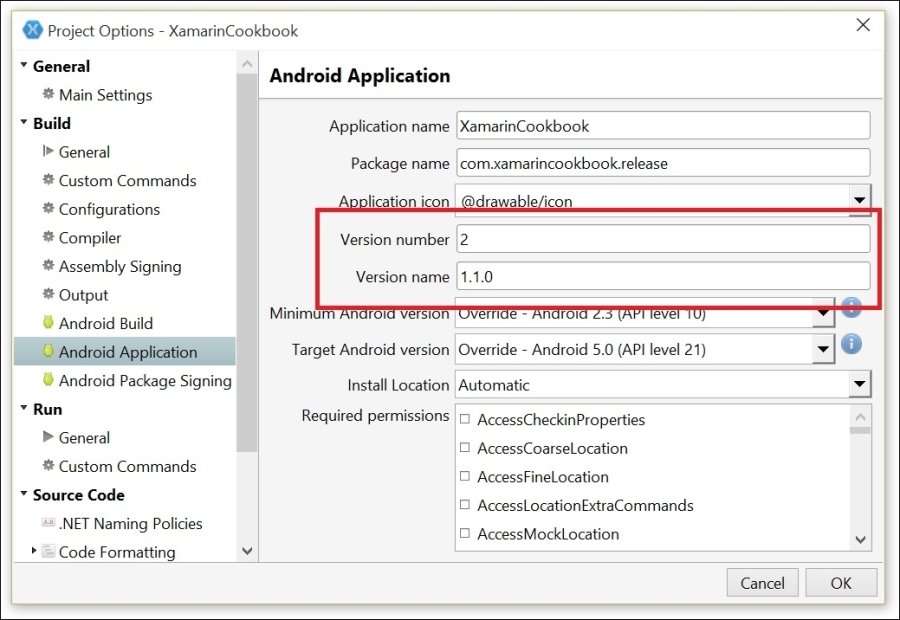Click the OK button

click(843, 583)
